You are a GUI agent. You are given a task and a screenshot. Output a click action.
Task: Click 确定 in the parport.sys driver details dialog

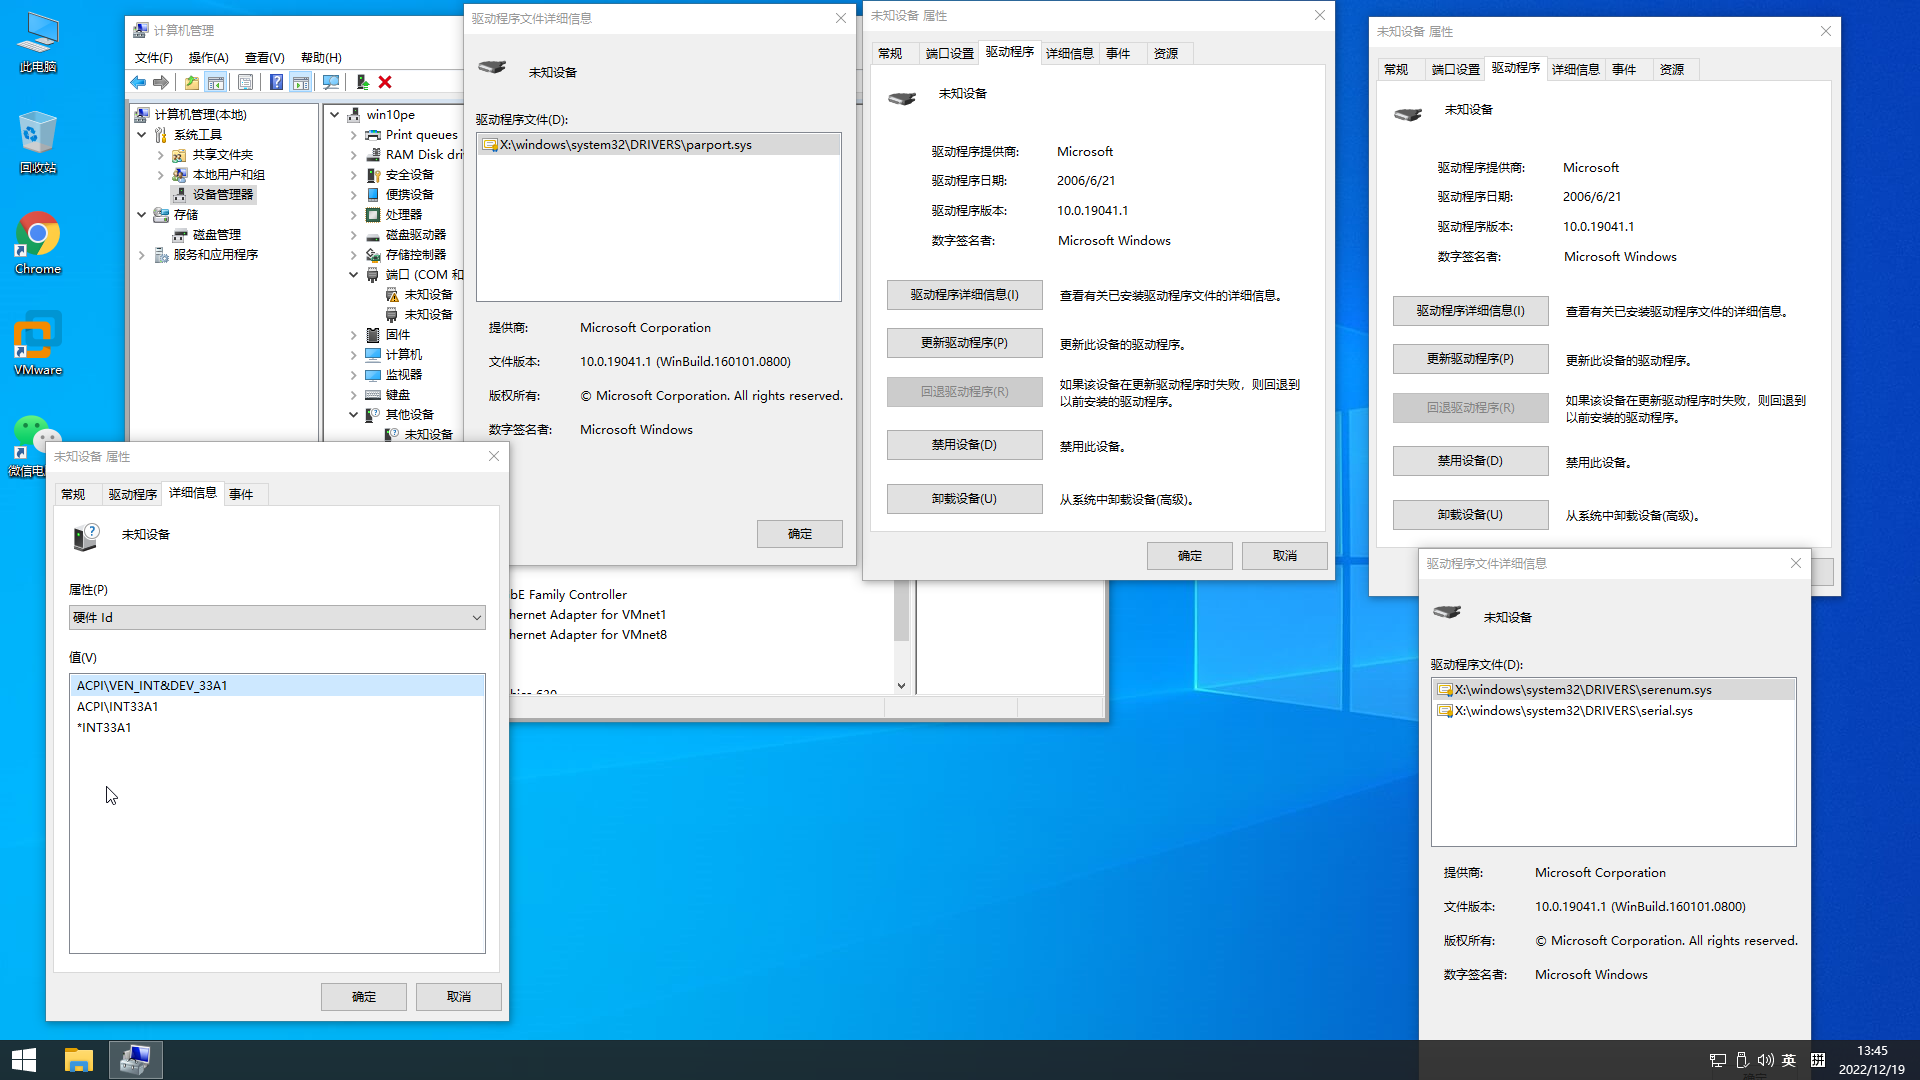tap(799, 534)
